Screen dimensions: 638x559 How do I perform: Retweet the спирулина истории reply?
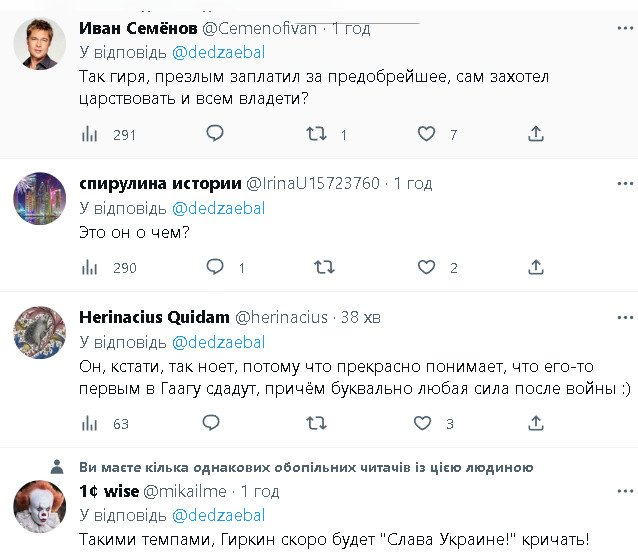coord(322,267)
